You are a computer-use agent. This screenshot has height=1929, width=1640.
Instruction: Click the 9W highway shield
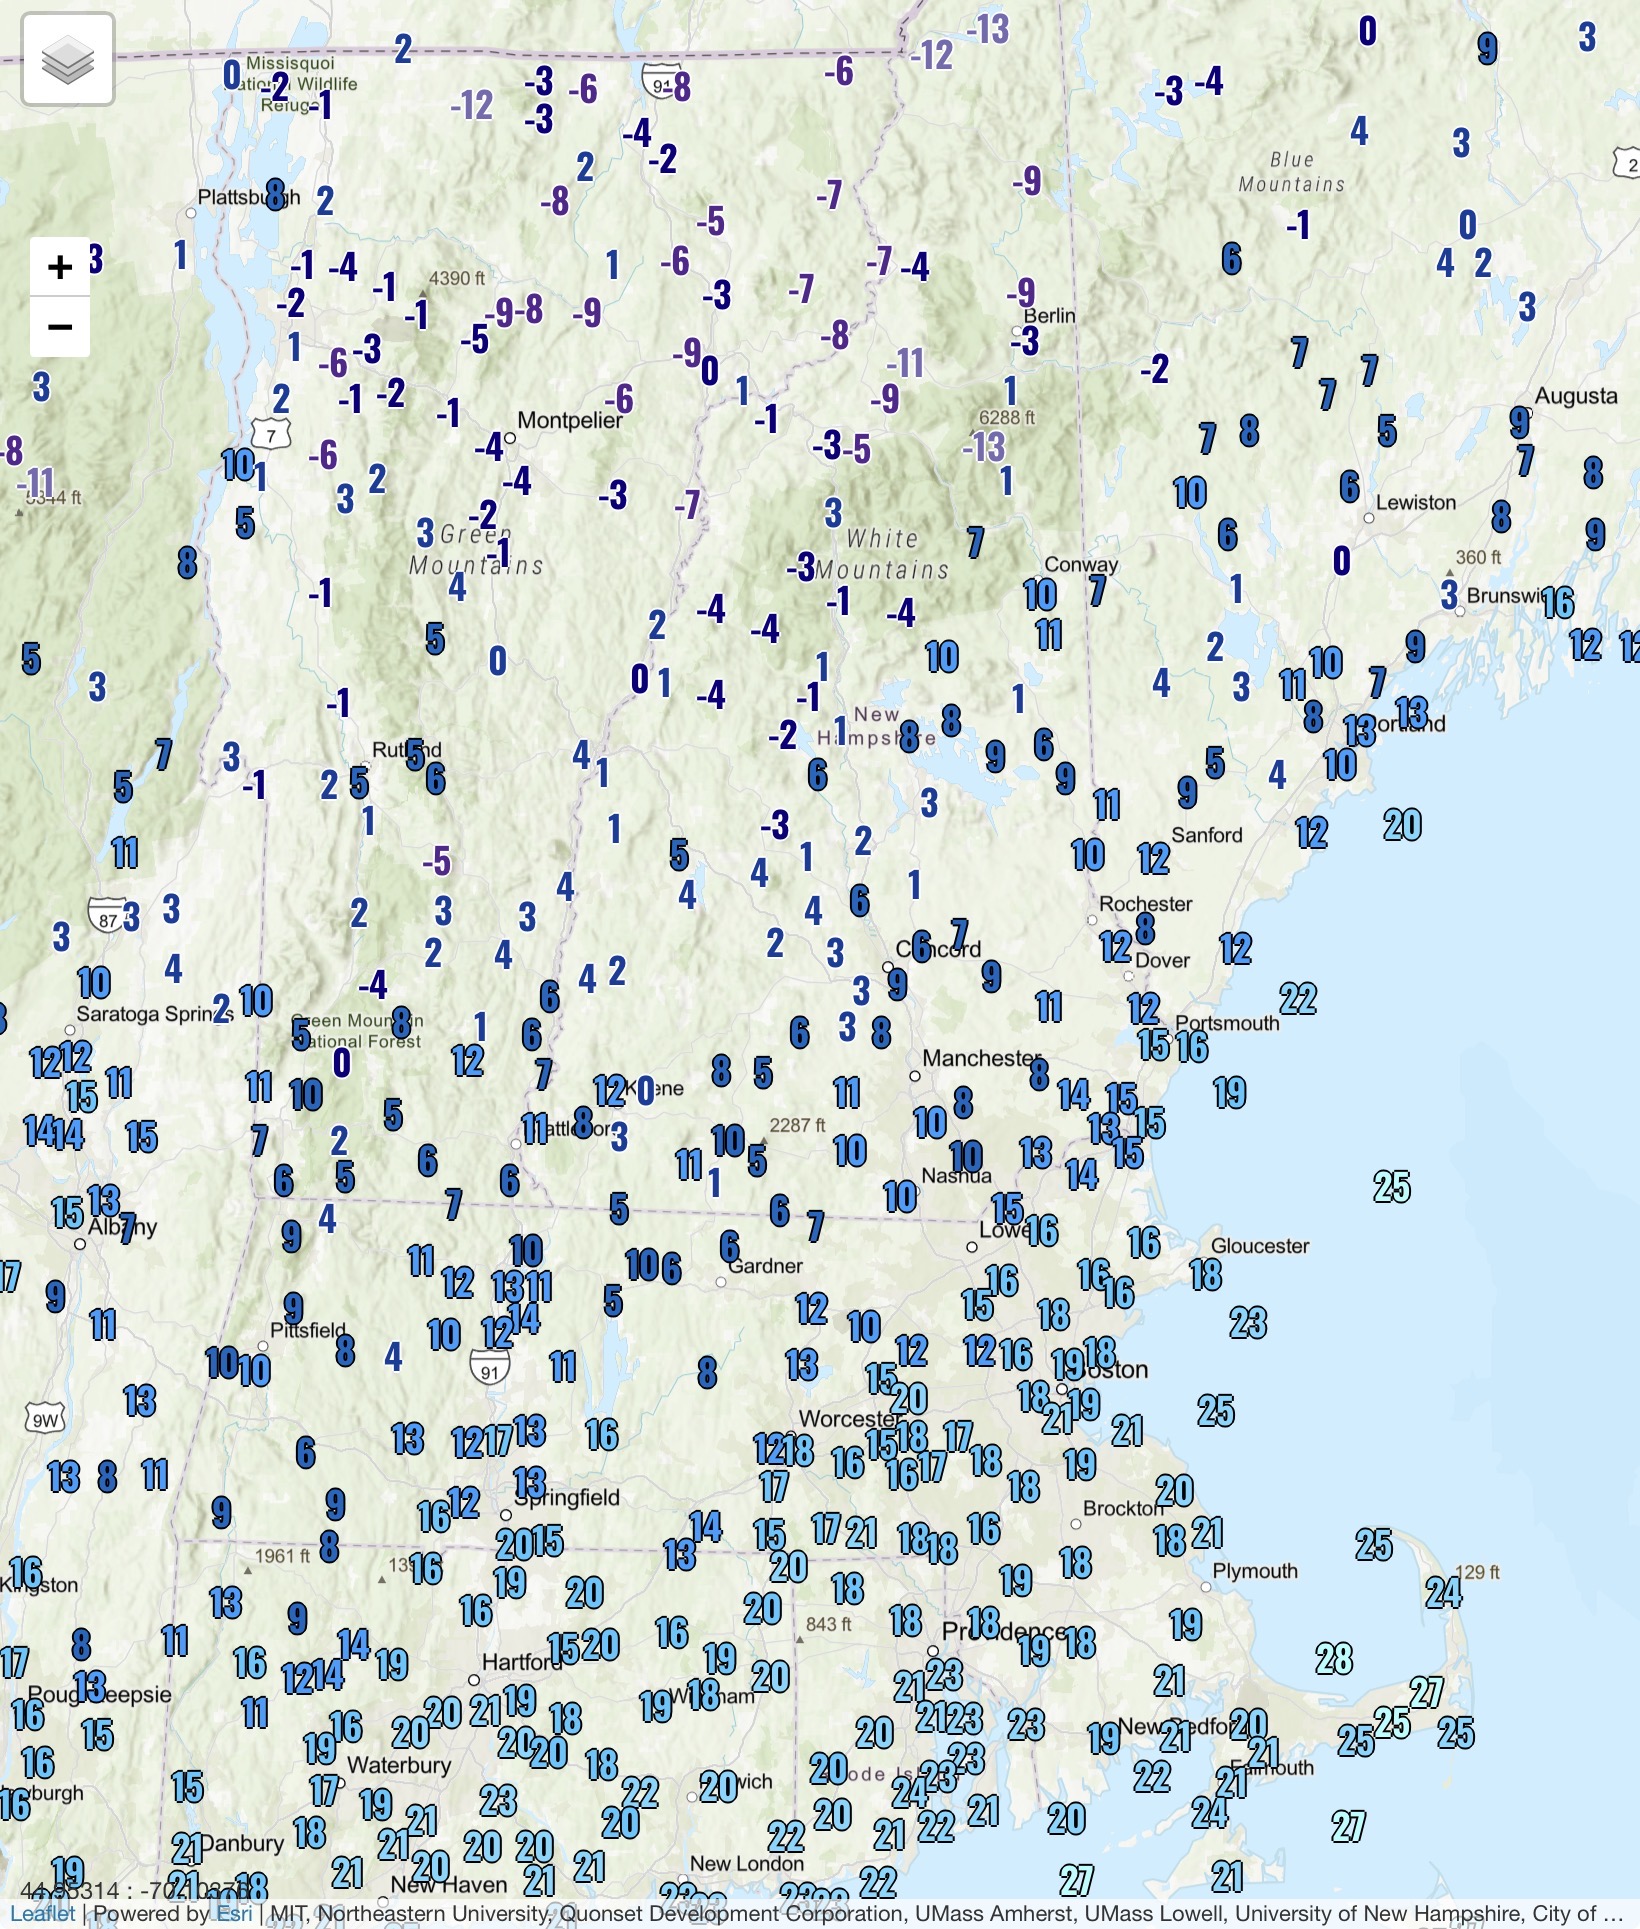pos(46,1419)
